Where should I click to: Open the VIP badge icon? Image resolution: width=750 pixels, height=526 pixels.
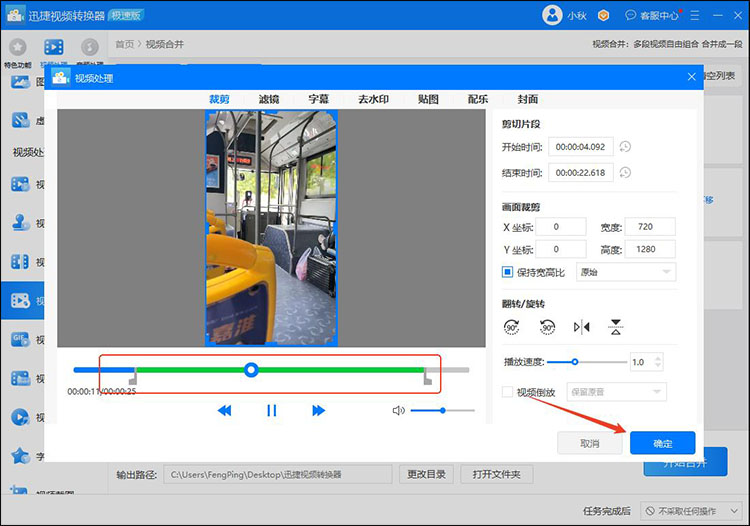(604, 15)
